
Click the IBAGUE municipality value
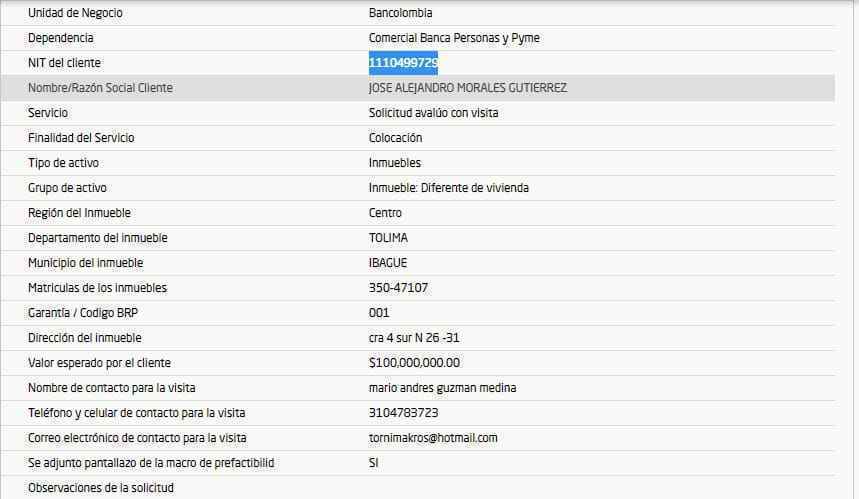[x=388, y=263]
